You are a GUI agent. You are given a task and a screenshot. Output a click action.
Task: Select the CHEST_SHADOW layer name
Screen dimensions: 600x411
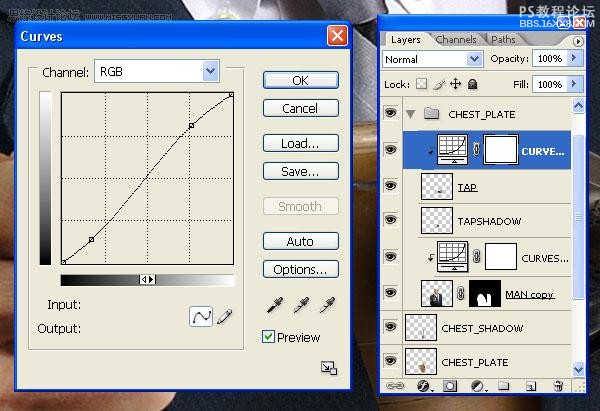pos(482,328)
